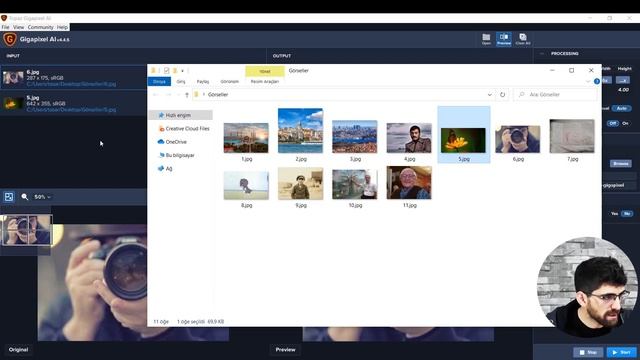
Task: Open the View menu in Gigapixel
Action: pos(18,27)
